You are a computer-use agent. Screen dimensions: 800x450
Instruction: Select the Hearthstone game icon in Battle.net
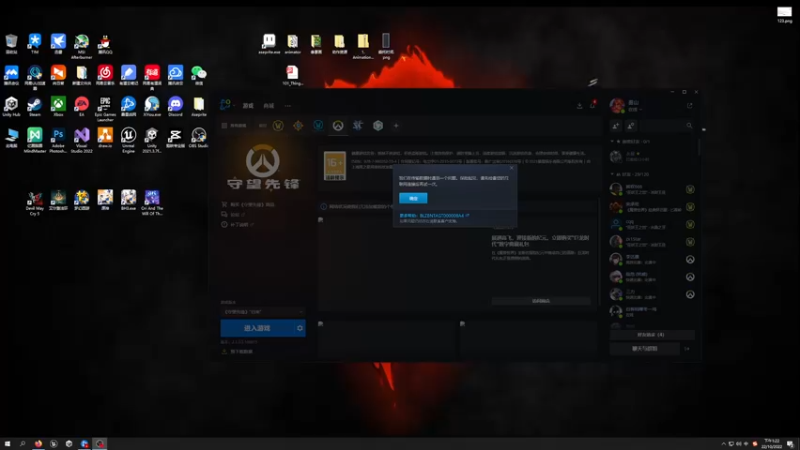tap(298, 126)
